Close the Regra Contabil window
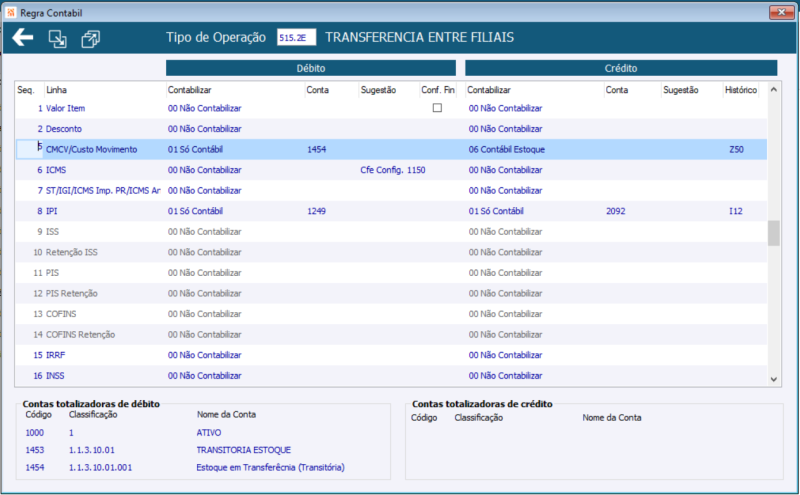The height and width of the screenshot is (495, 800). (781, 12)
